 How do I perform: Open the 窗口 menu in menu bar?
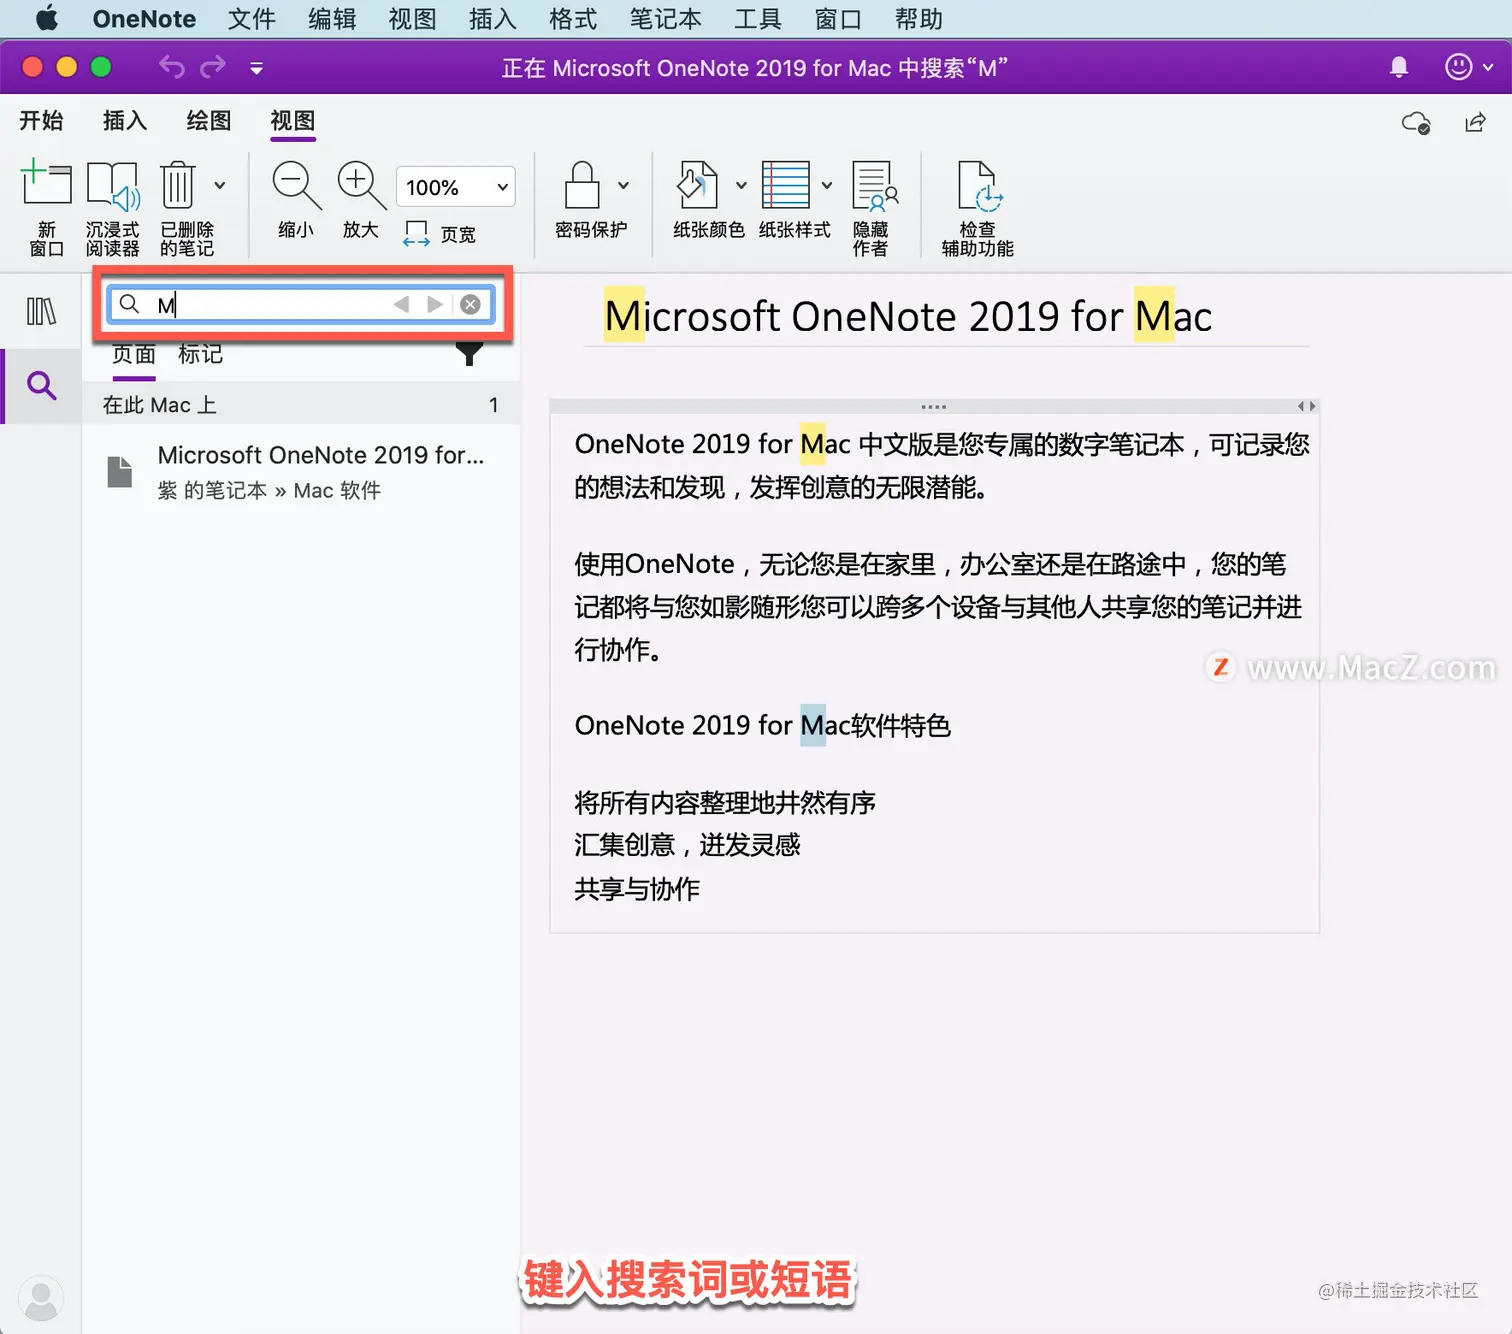click(838, 18)
